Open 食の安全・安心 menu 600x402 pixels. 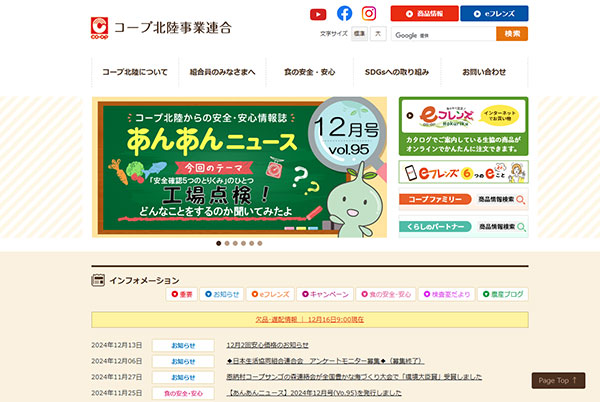pos(310,72)
